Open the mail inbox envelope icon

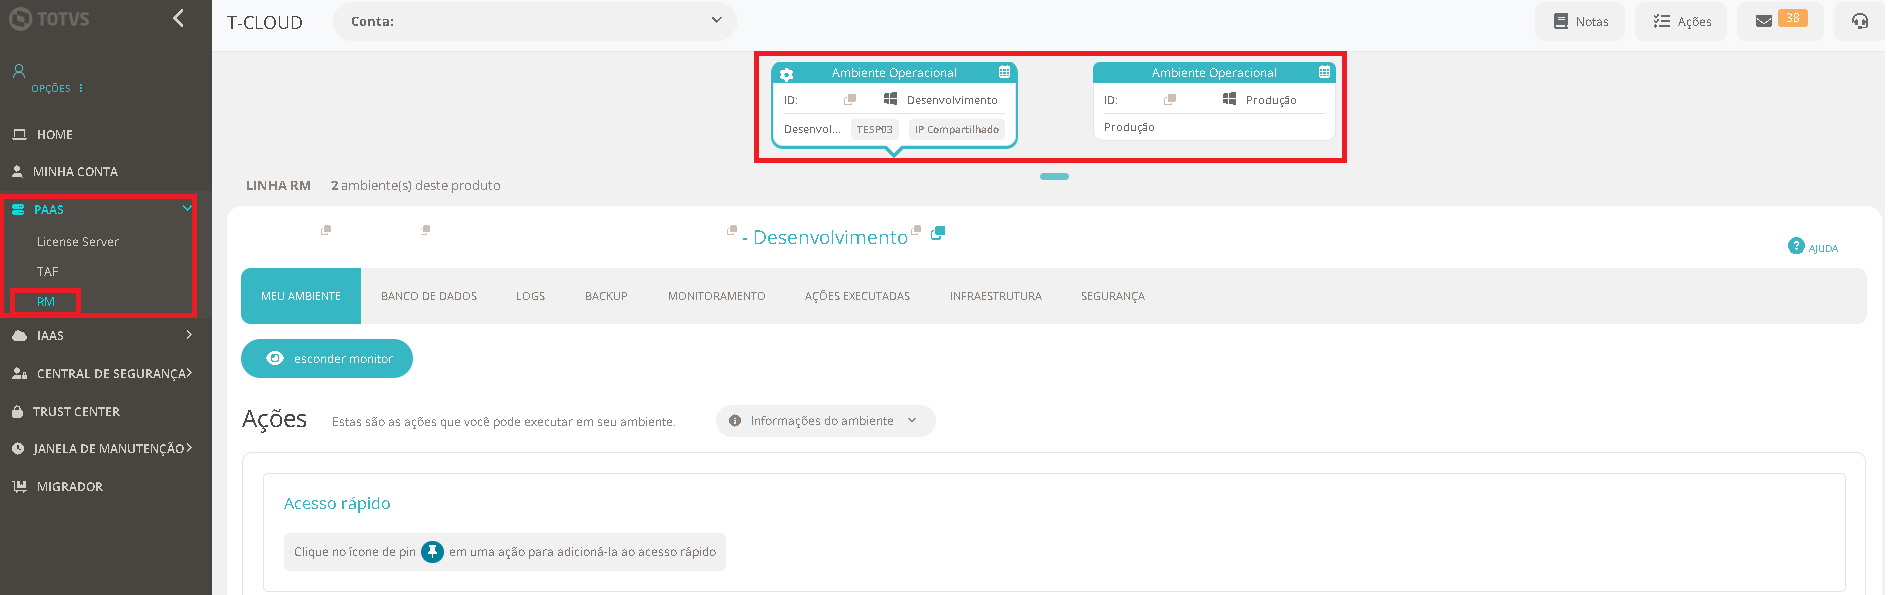click(x=1764, y=21)
